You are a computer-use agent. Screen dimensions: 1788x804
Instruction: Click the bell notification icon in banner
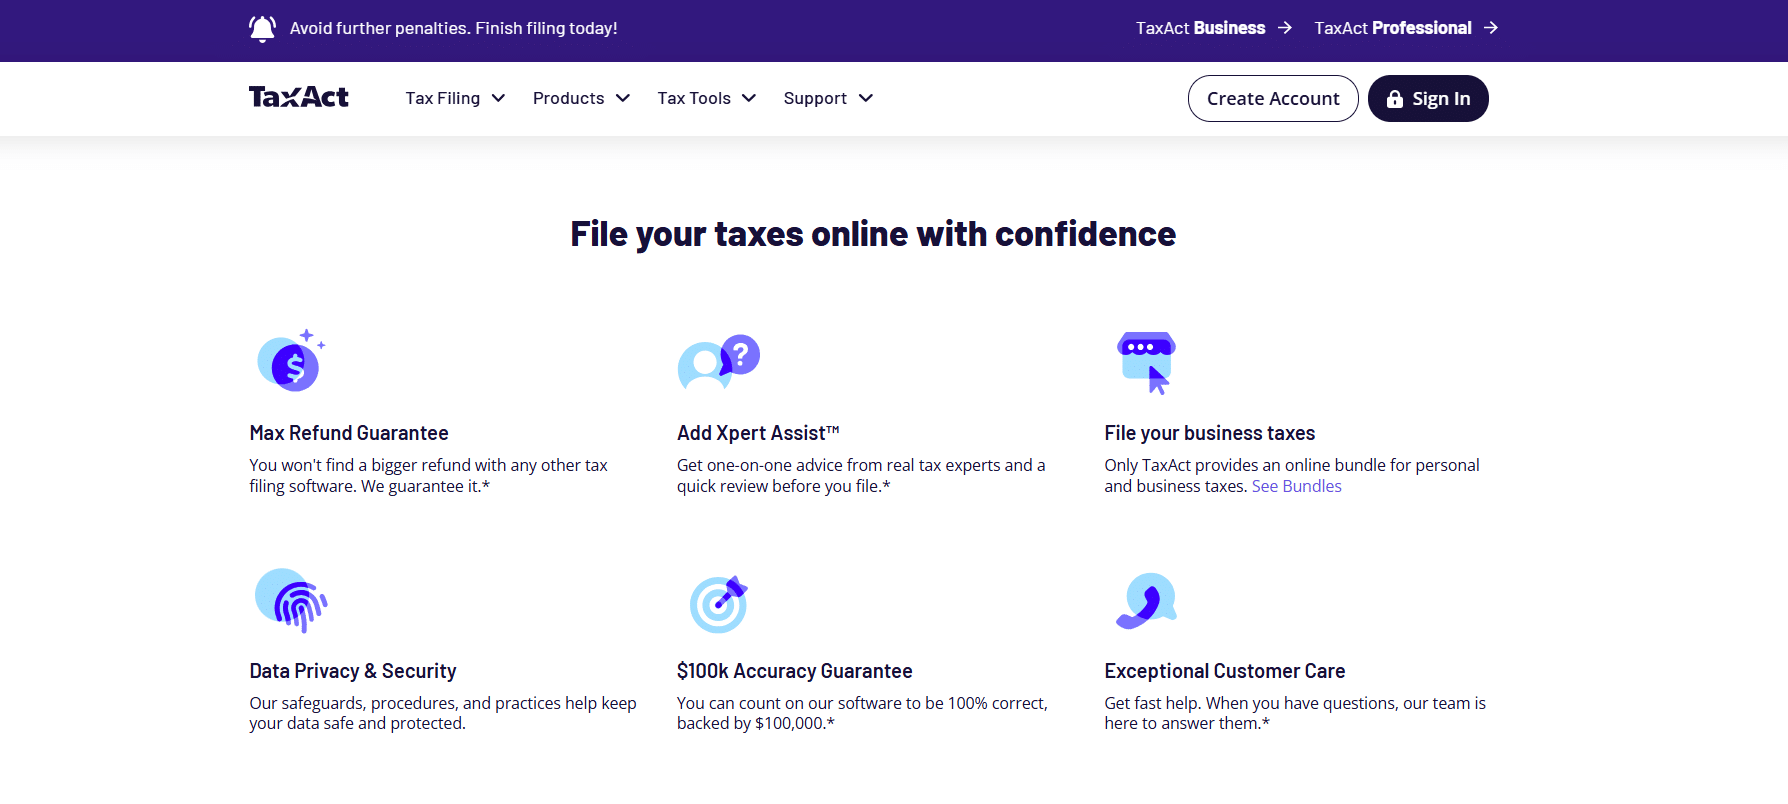tap(262, 28)
